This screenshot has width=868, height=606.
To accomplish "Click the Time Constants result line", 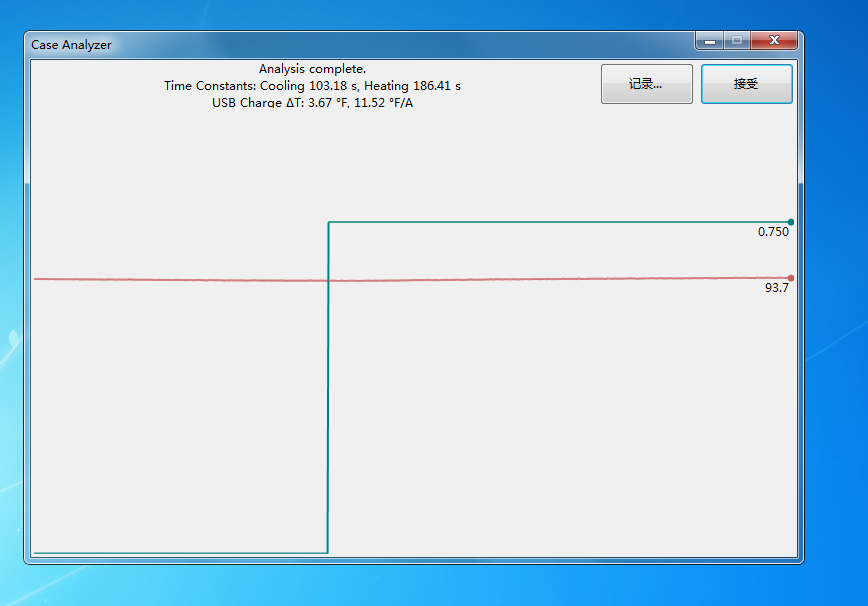I will (312, 86).
